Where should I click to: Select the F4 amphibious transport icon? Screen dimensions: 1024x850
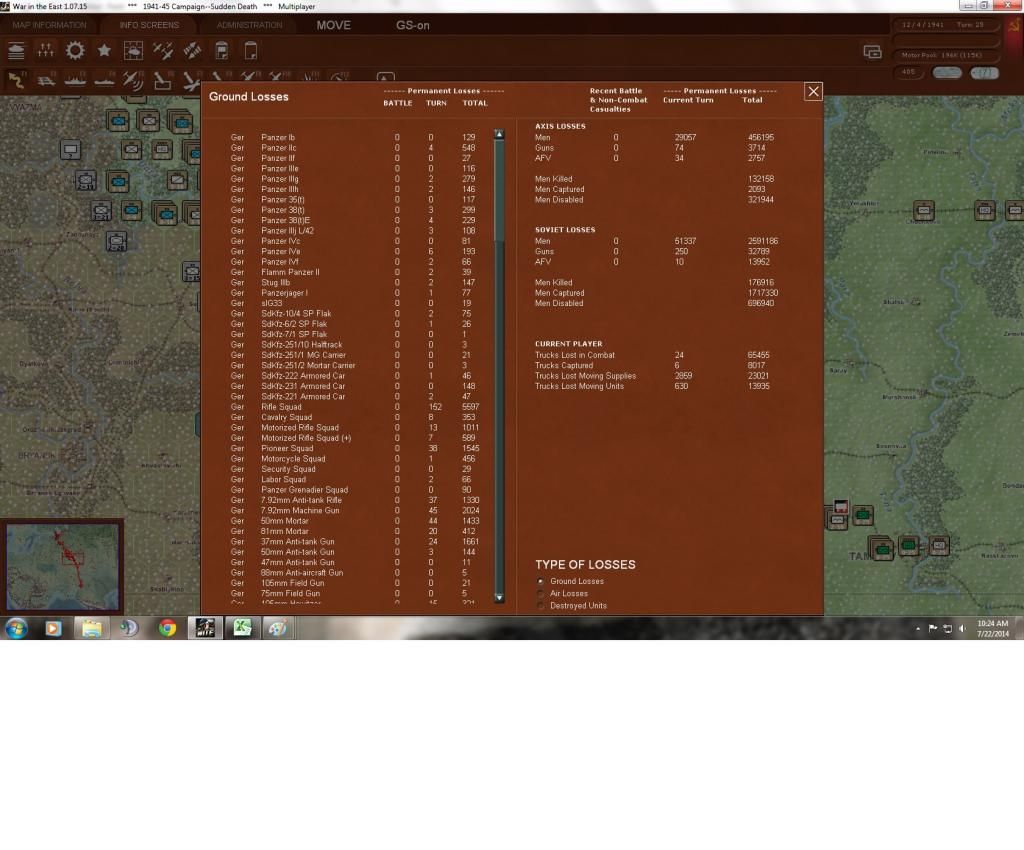(x=104, y=80)
